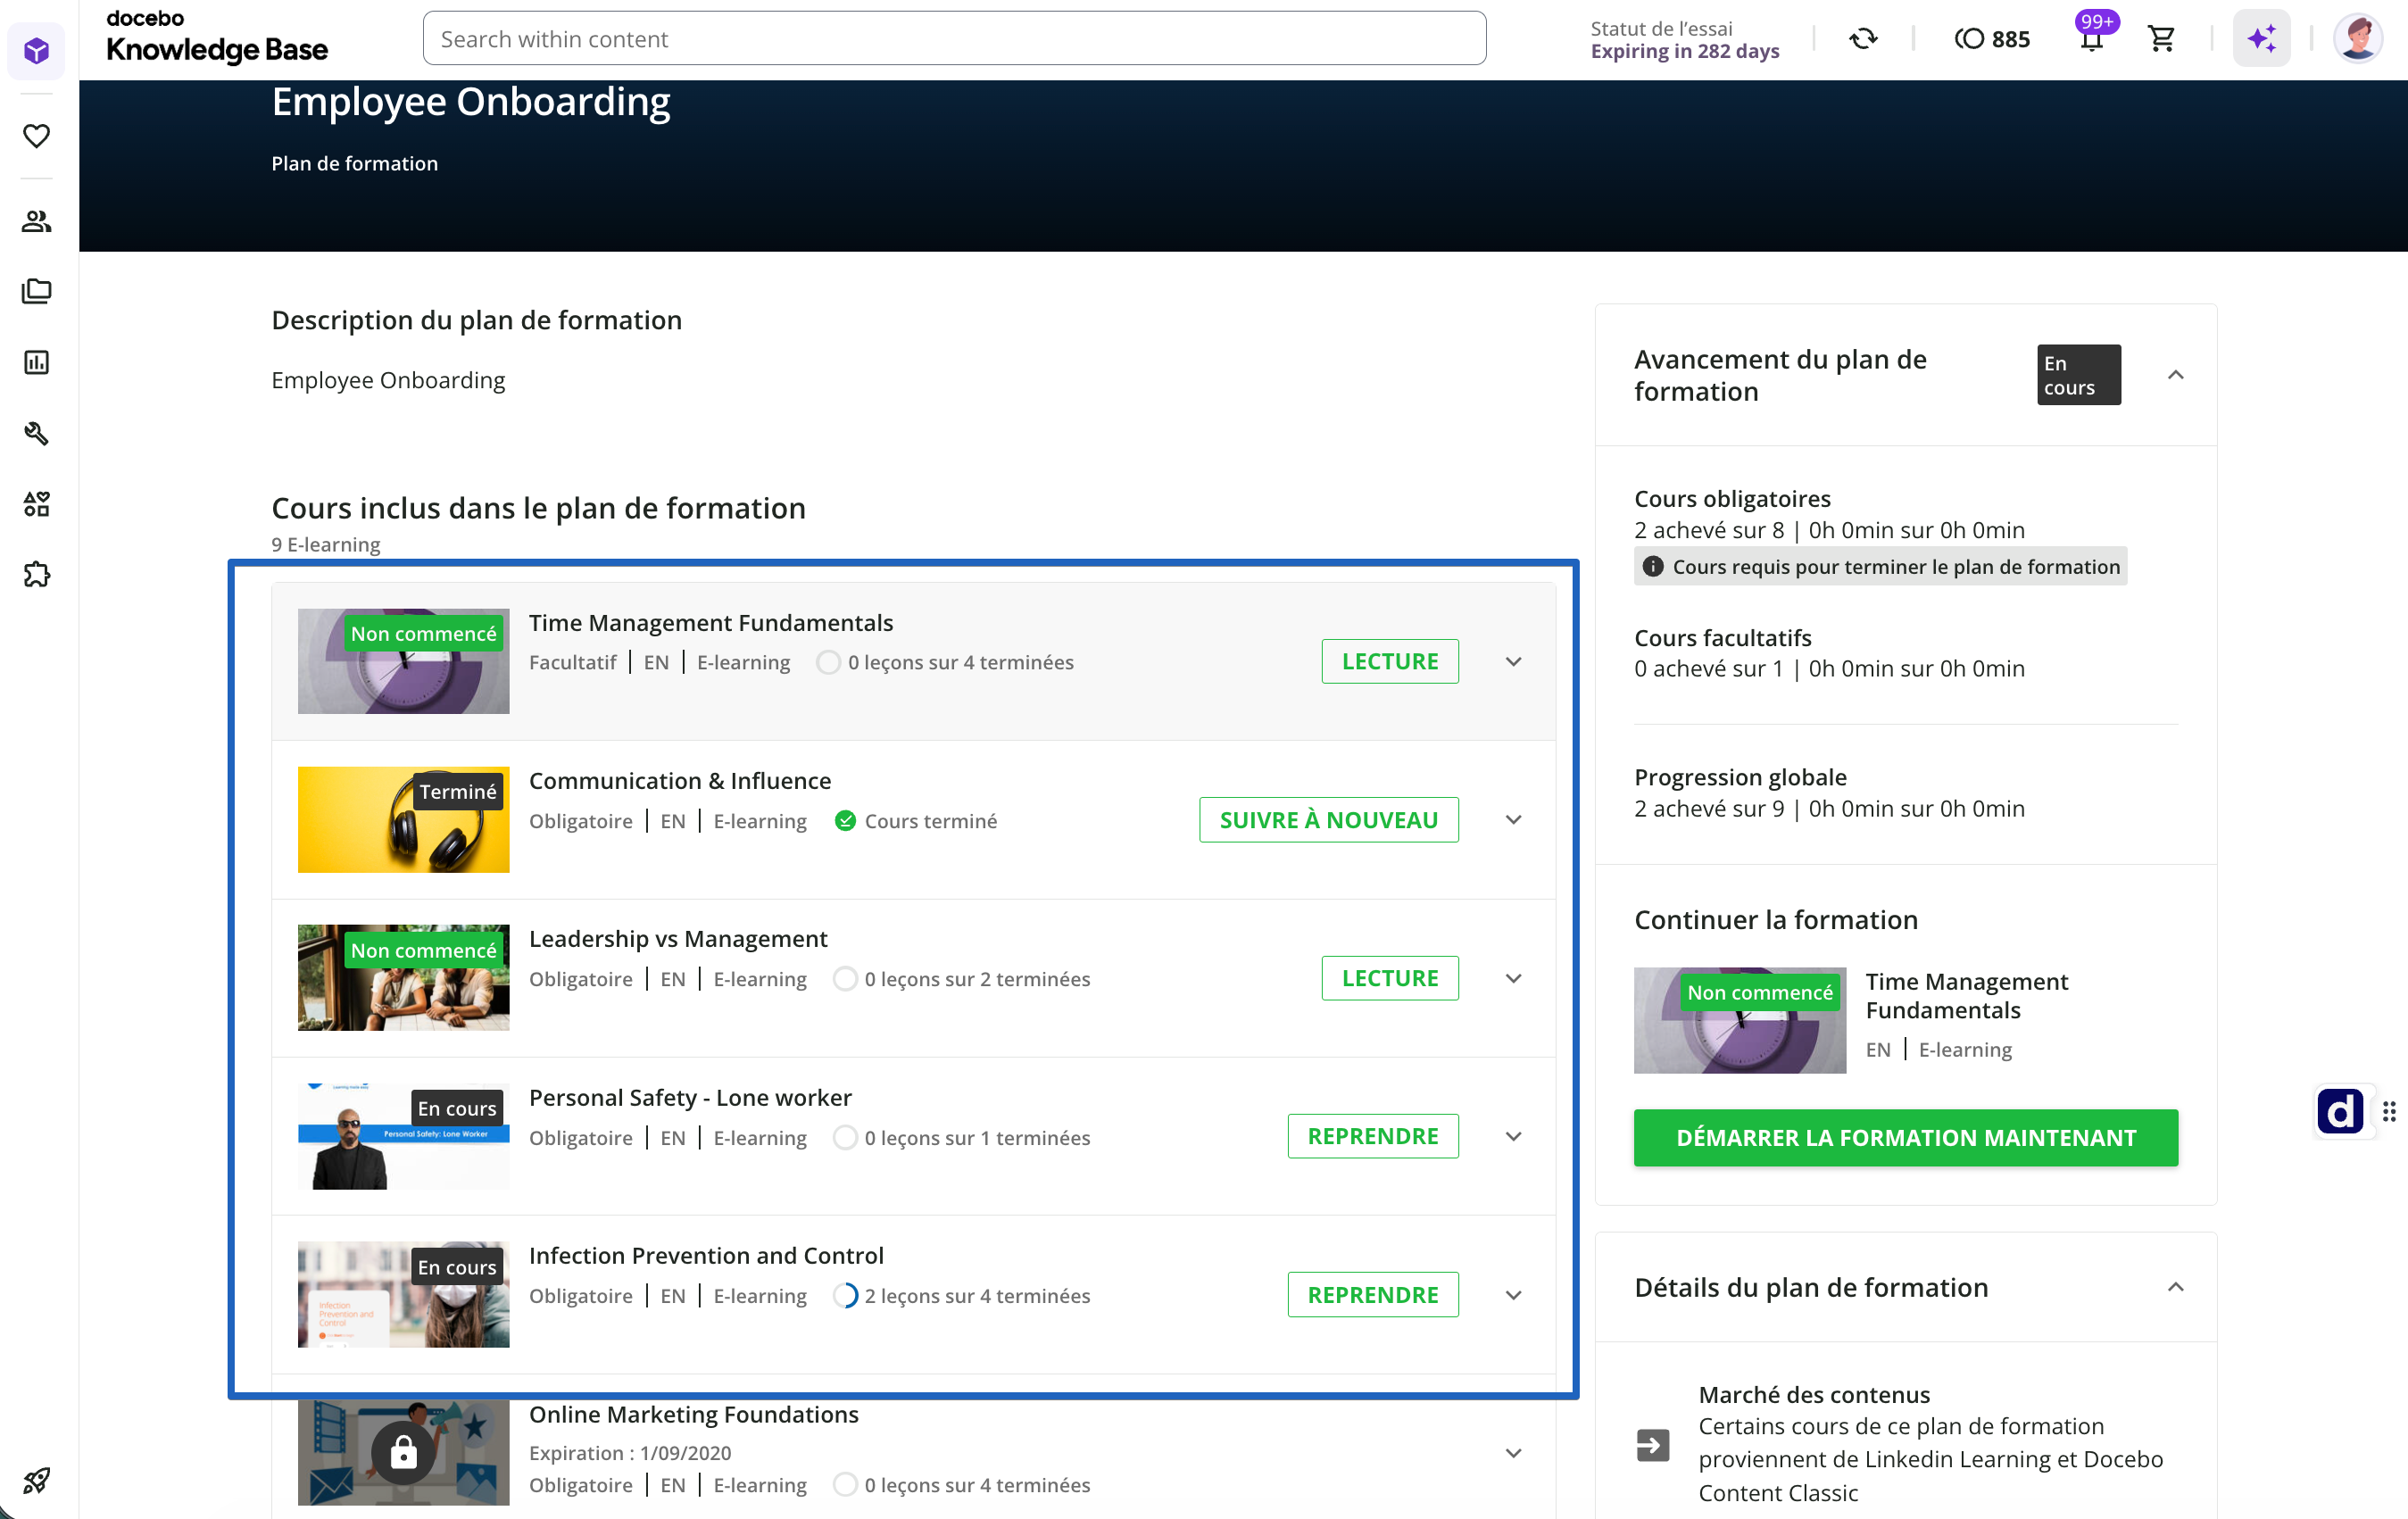Collapse Avancement du plan de formation panel
Viewport: 2408px width, 1519px height.
(x=2175, y=375)
